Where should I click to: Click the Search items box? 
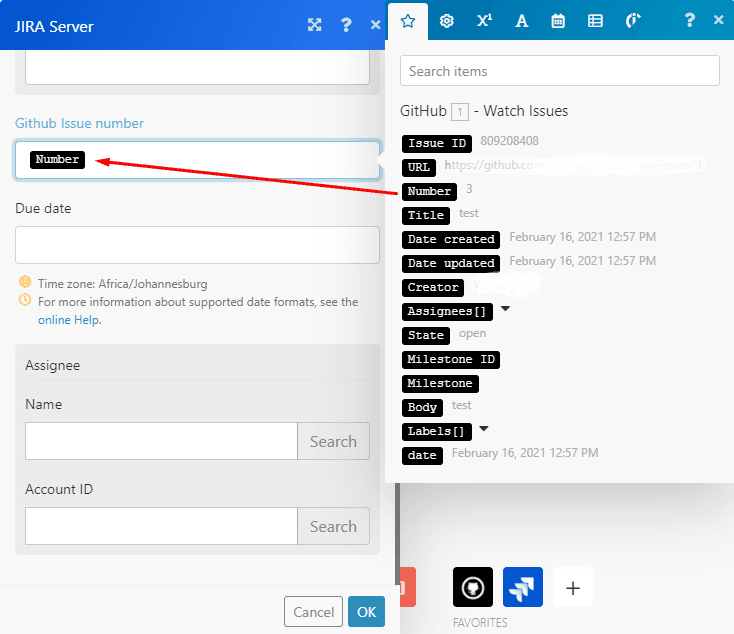[559, 71]
